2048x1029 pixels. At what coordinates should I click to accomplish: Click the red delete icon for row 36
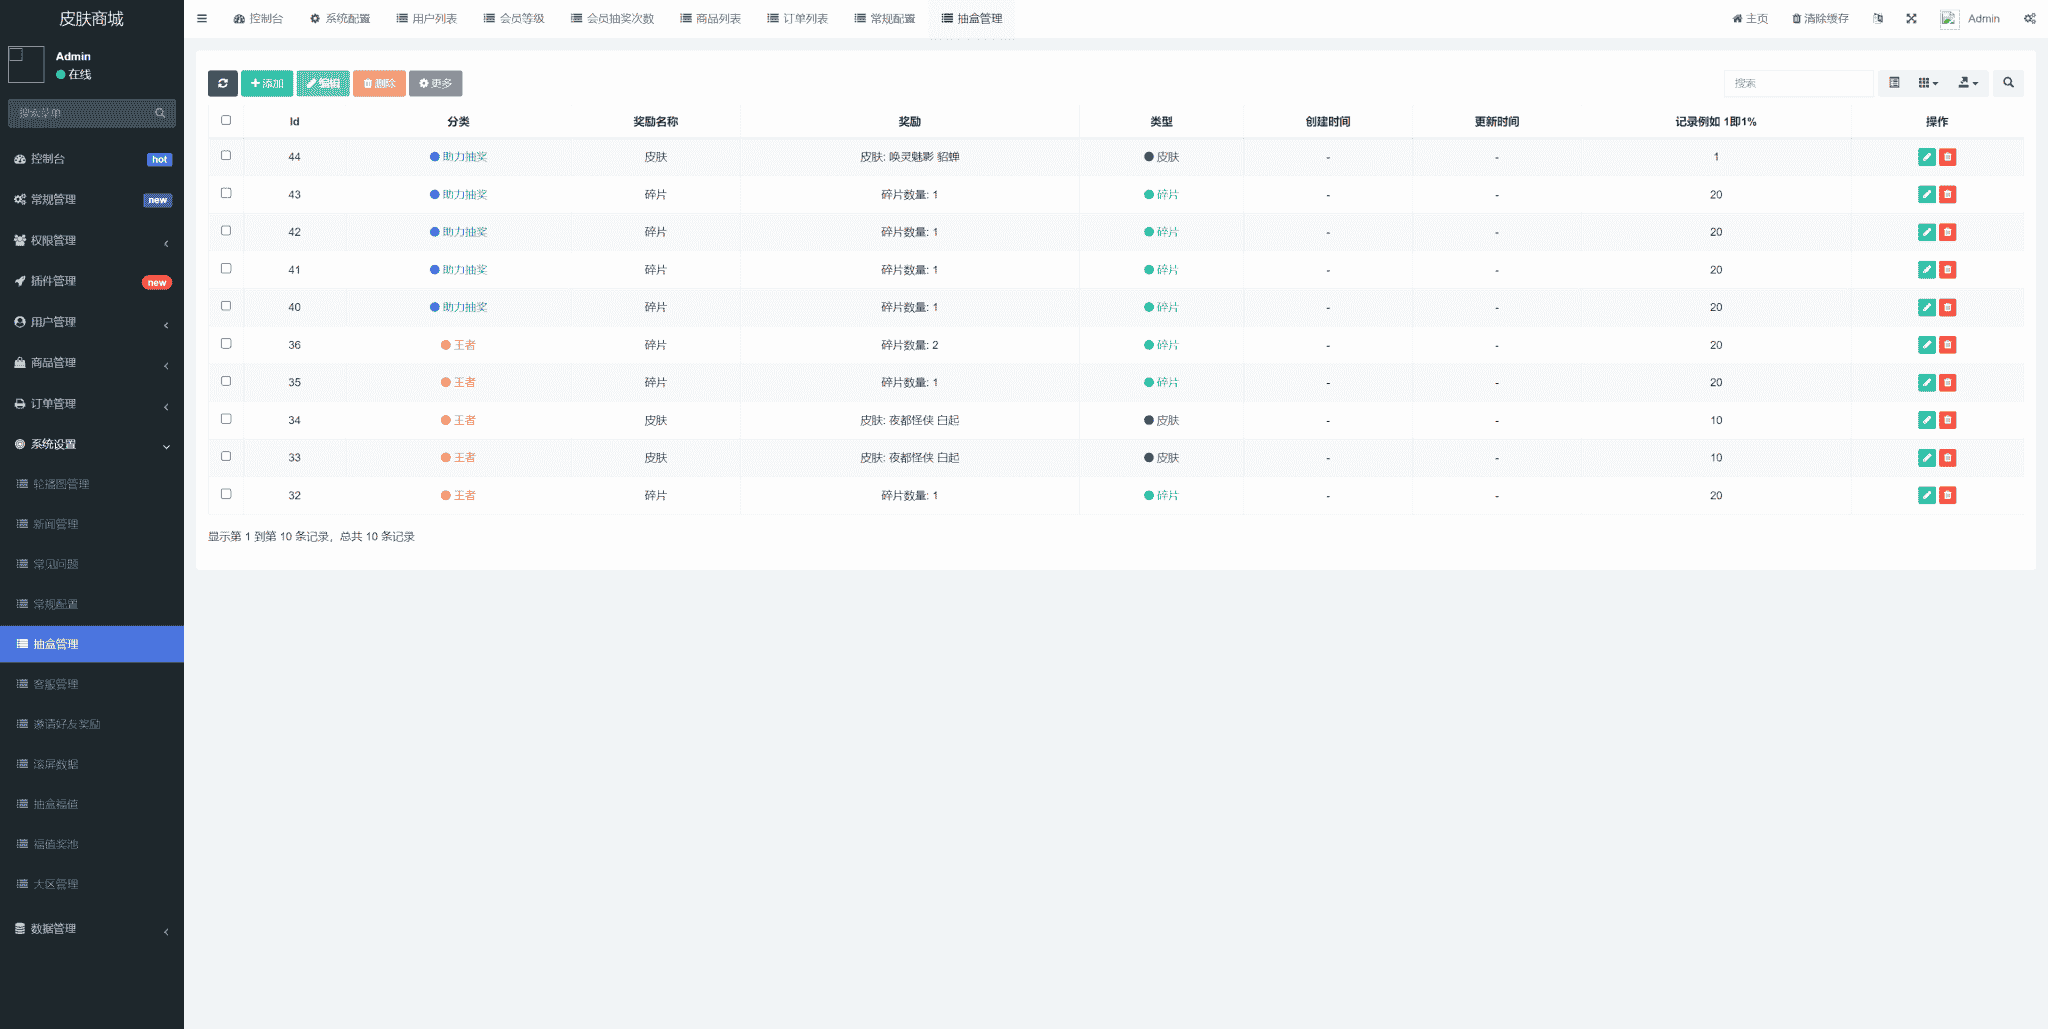(1947, 345)
